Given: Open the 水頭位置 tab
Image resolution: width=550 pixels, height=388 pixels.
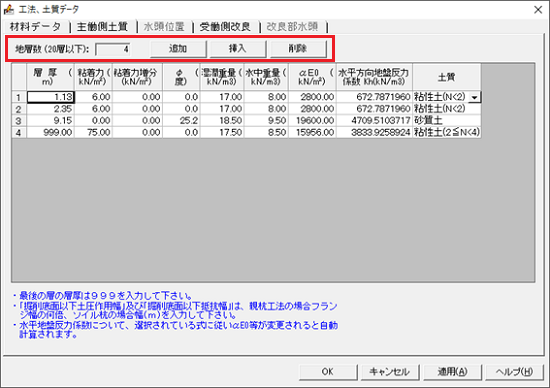Looking at the screenshot, I should pyautogui.click(x=164, y=27).
